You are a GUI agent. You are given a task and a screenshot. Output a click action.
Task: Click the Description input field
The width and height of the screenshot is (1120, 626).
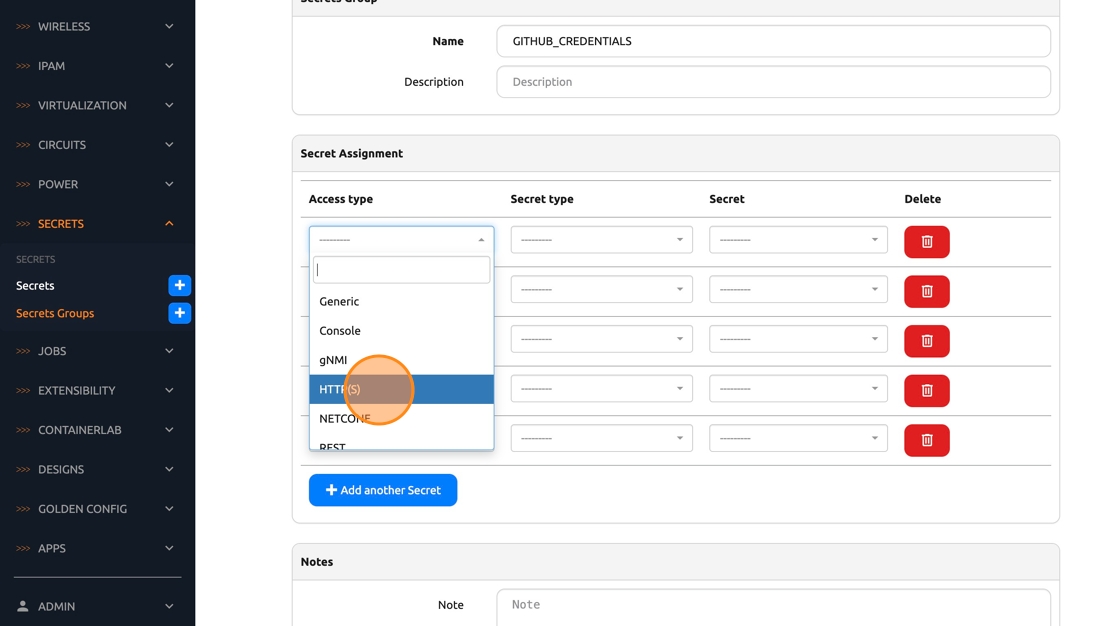click(x=773, y=82)
